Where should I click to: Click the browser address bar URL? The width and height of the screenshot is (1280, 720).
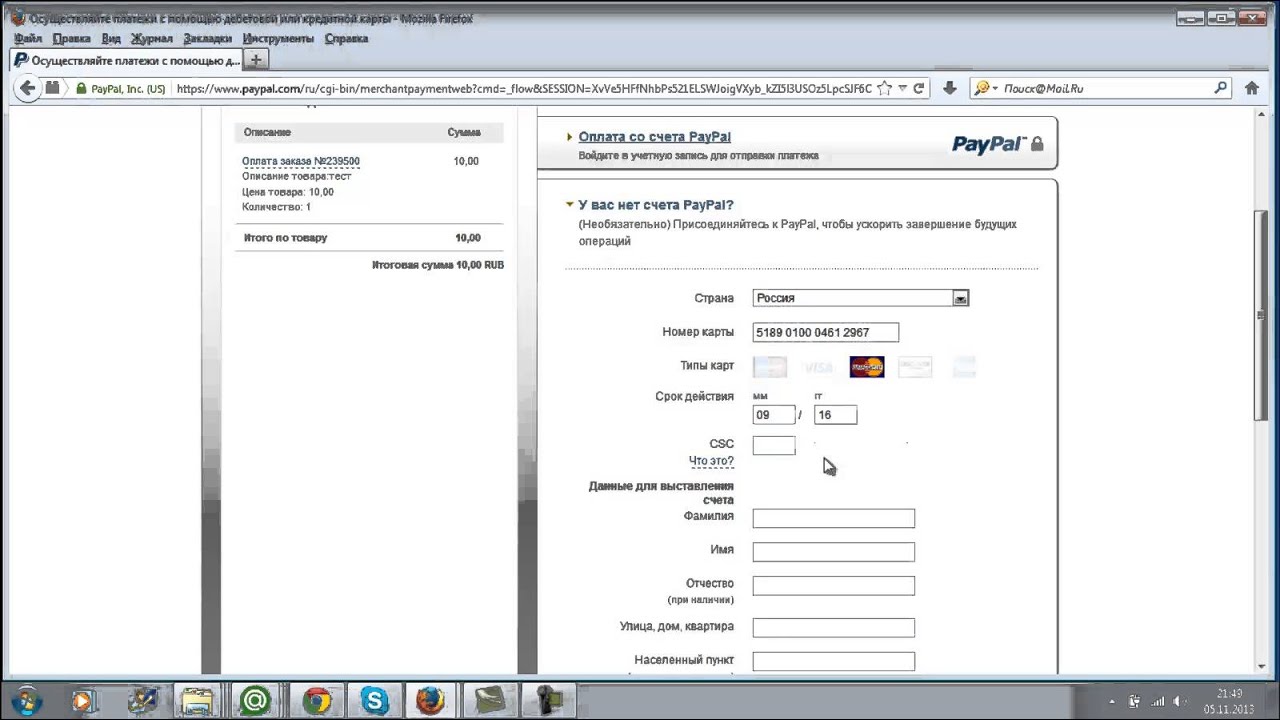point(523,88)
